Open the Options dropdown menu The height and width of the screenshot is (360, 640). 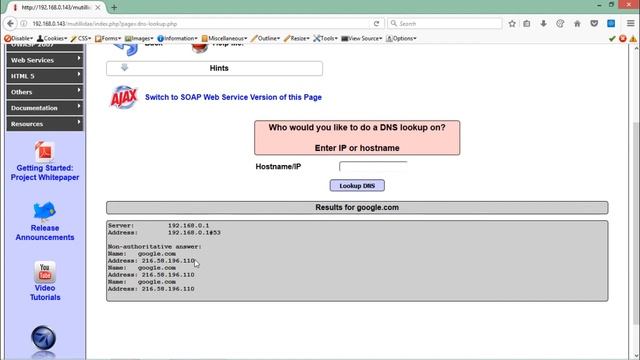coord(401,38)
